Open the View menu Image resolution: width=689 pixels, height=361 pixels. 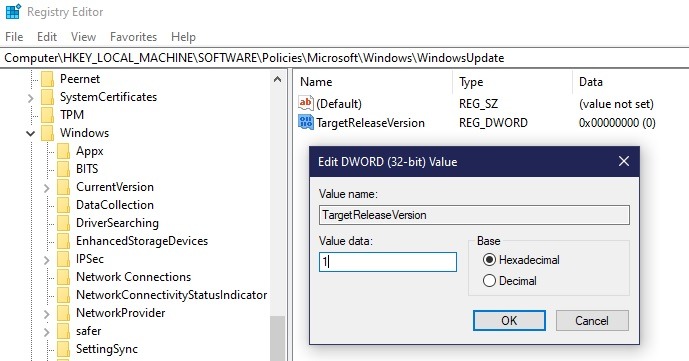(x=83, y=37)
